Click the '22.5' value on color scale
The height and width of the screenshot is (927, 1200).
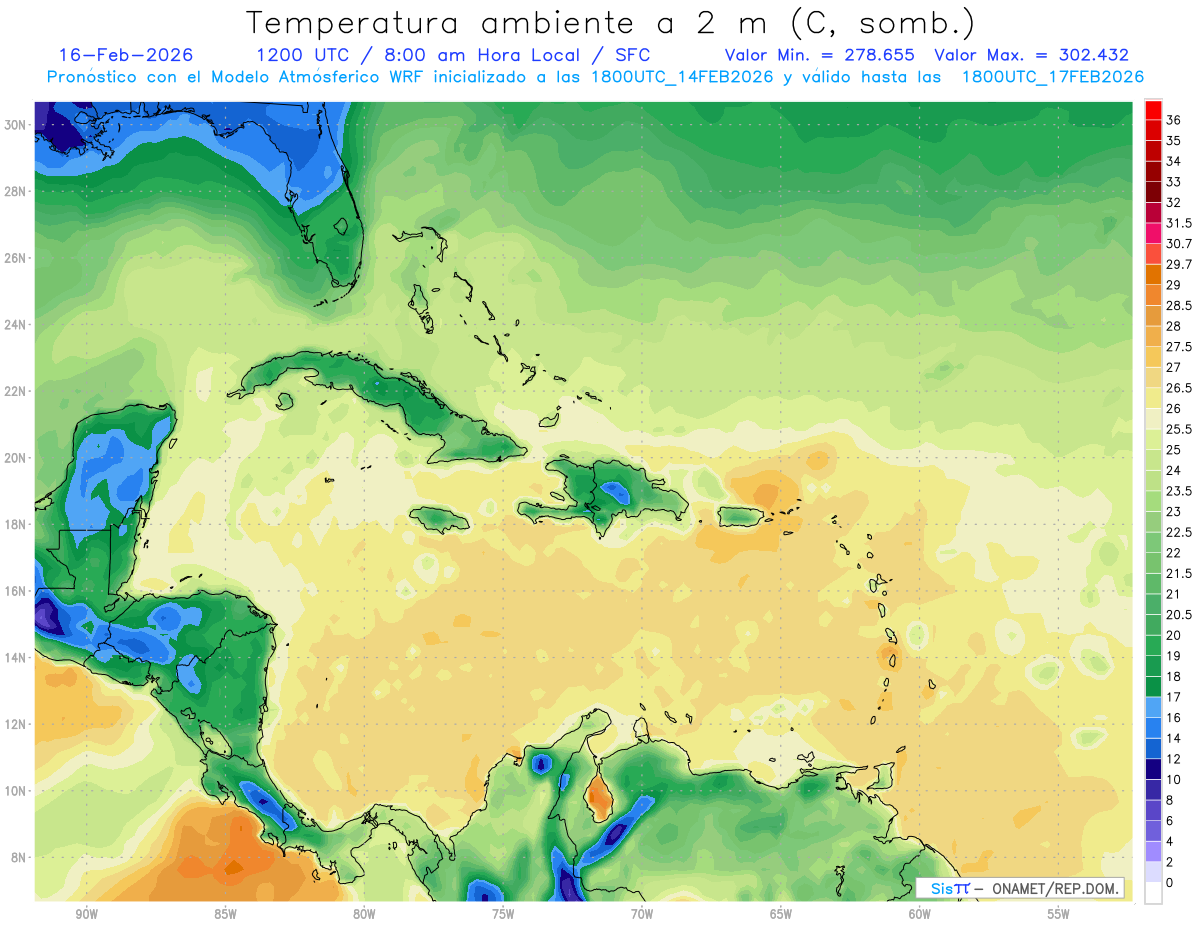coord(1179,532)
